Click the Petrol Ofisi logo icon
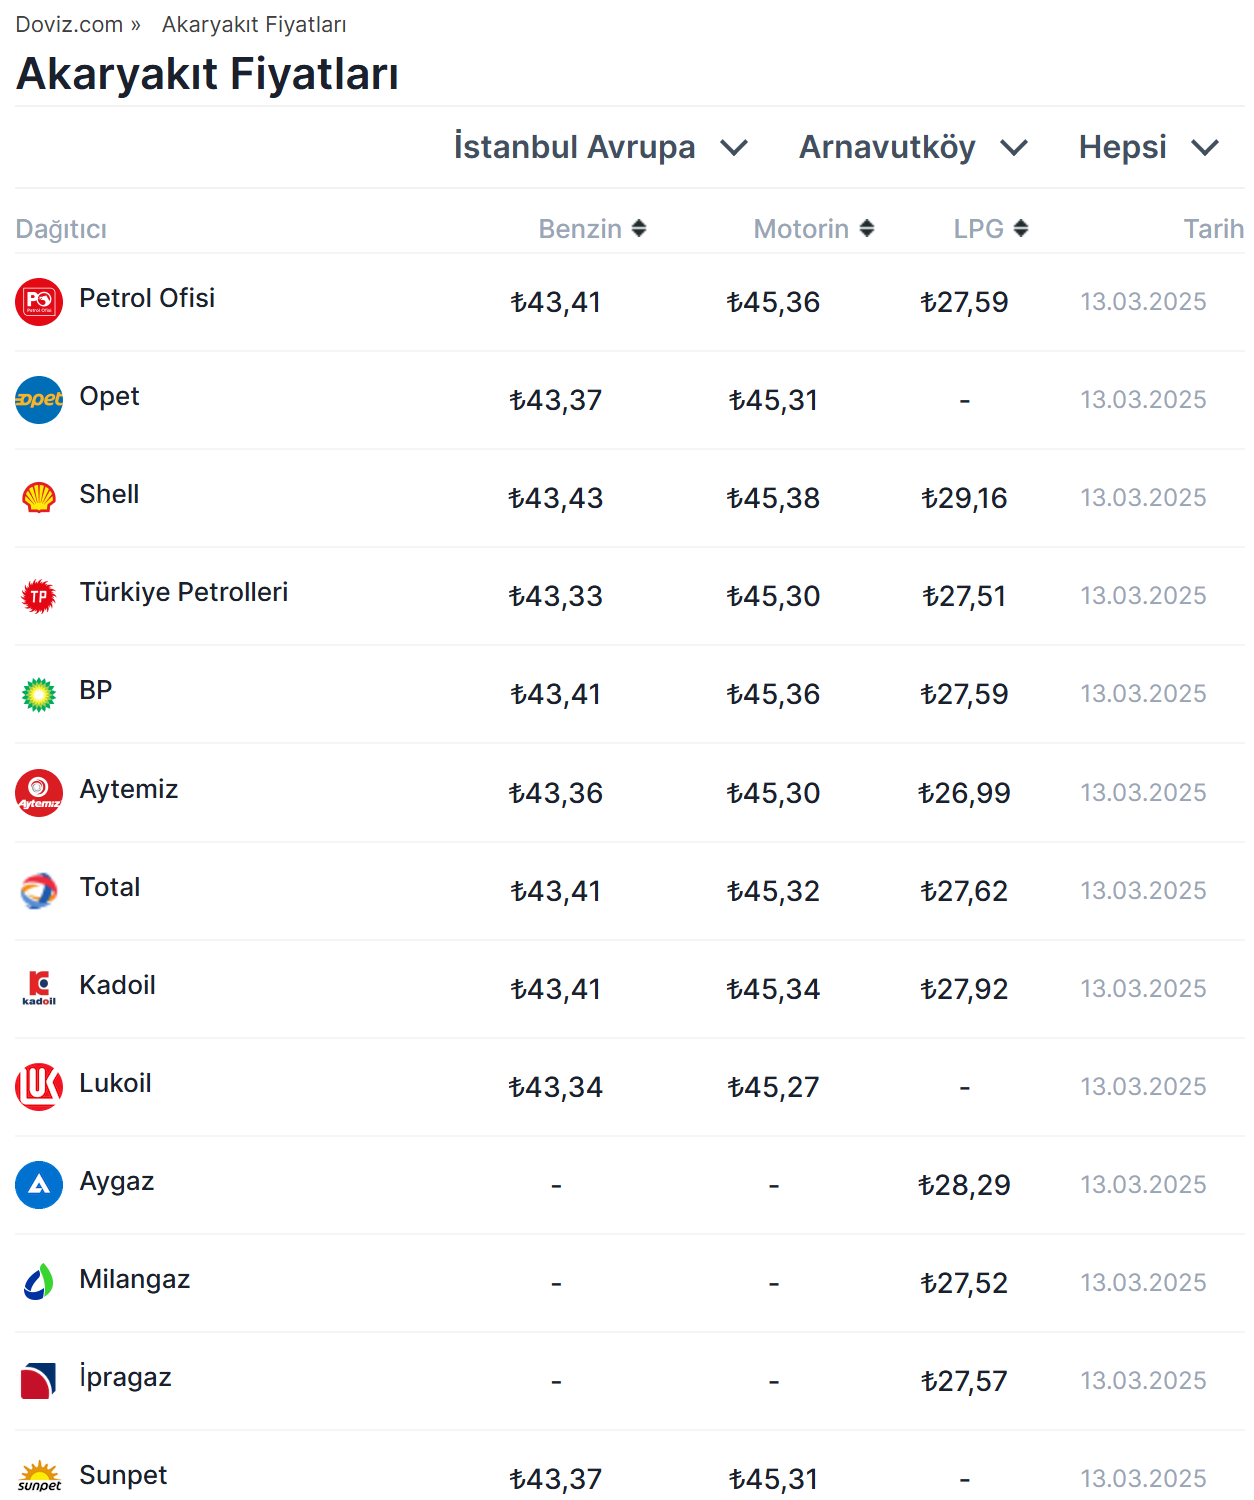1254x1500 pixels. pos(39,302)
